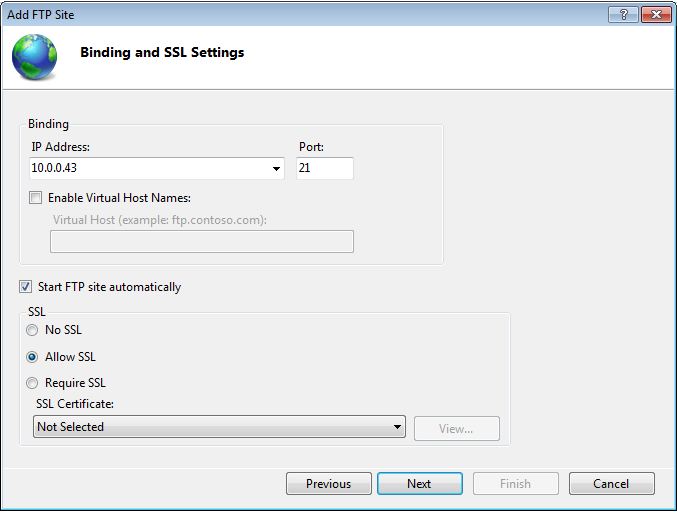This screenshot has width=677, height=513.
Task: Click the Port input field
Action: point(325,168)
